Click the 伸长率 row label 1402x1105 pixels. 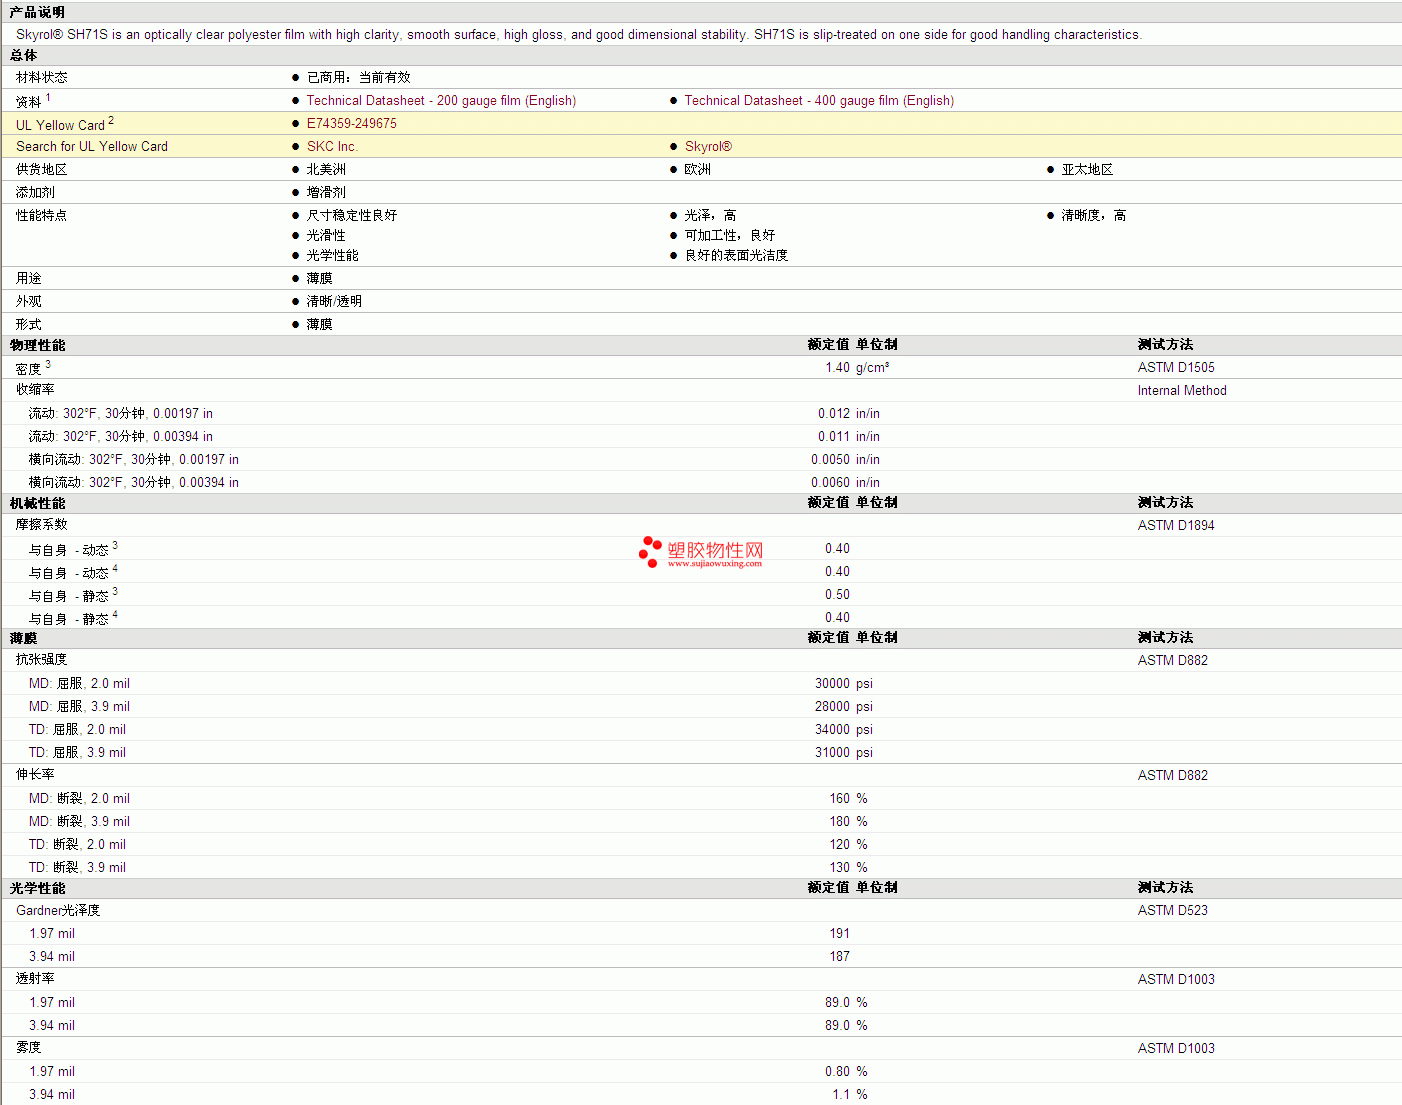35,774
